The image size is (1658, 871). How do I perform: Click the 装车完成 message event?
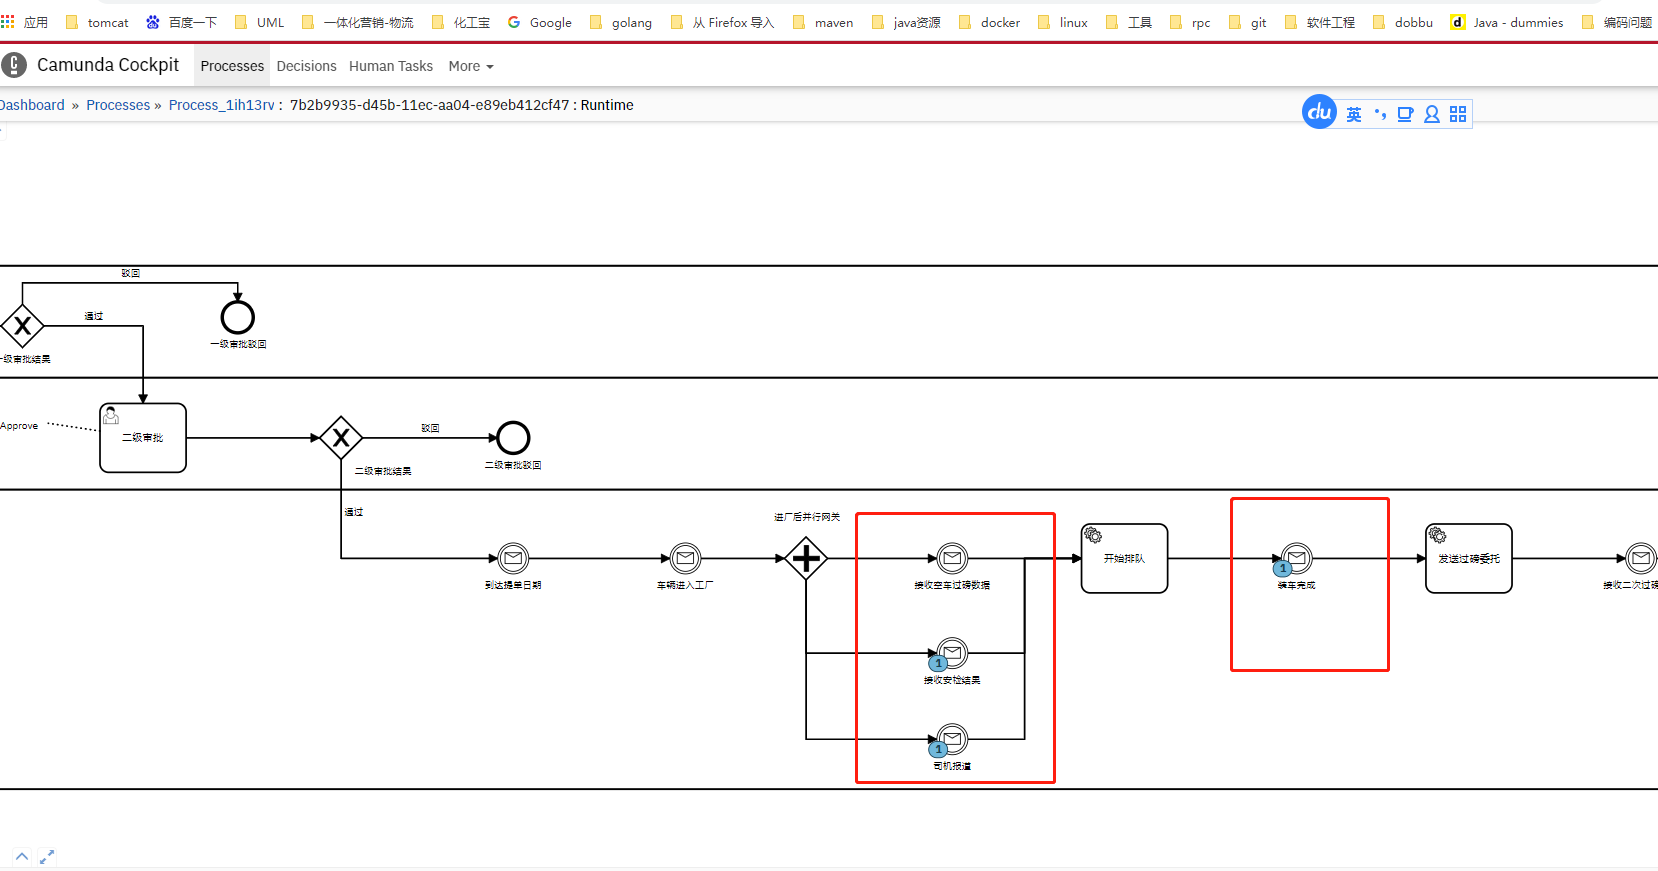(x=1297, y=558)
